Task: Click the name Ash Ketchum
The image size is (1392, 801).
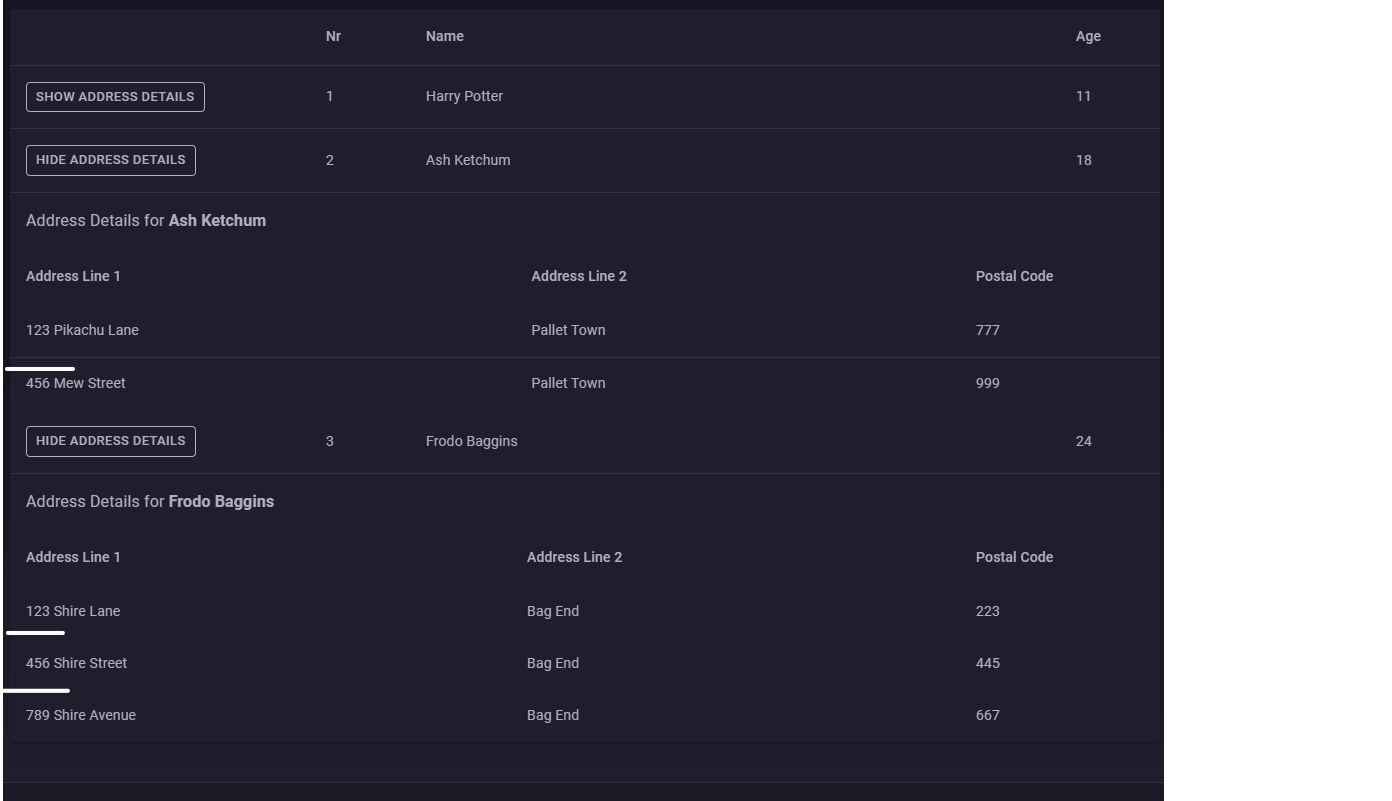Action: click(x=468, y=160)
